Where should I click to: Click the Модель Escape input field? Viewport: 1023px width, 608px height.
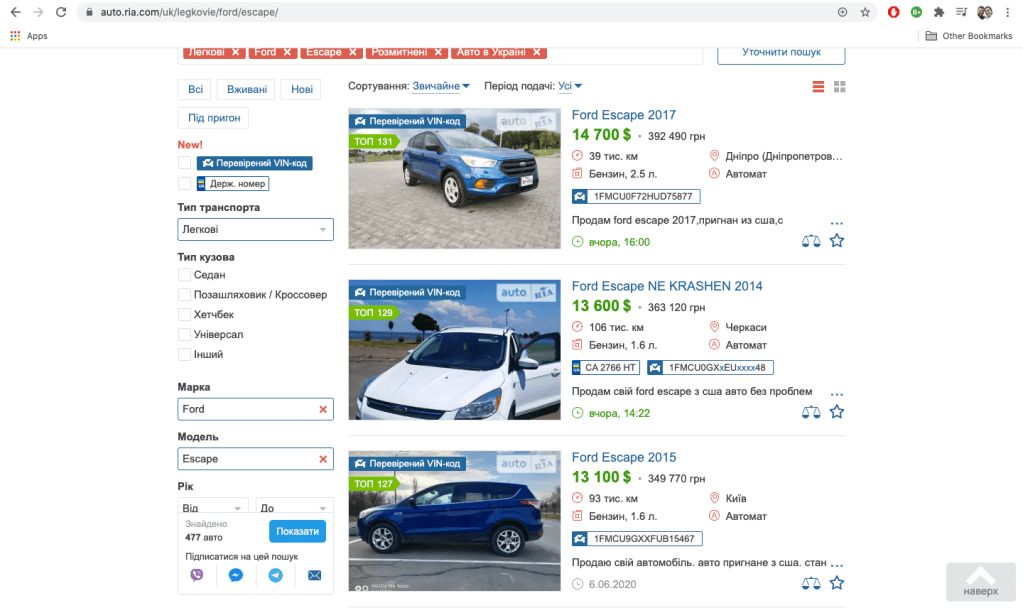coord(247,459)
